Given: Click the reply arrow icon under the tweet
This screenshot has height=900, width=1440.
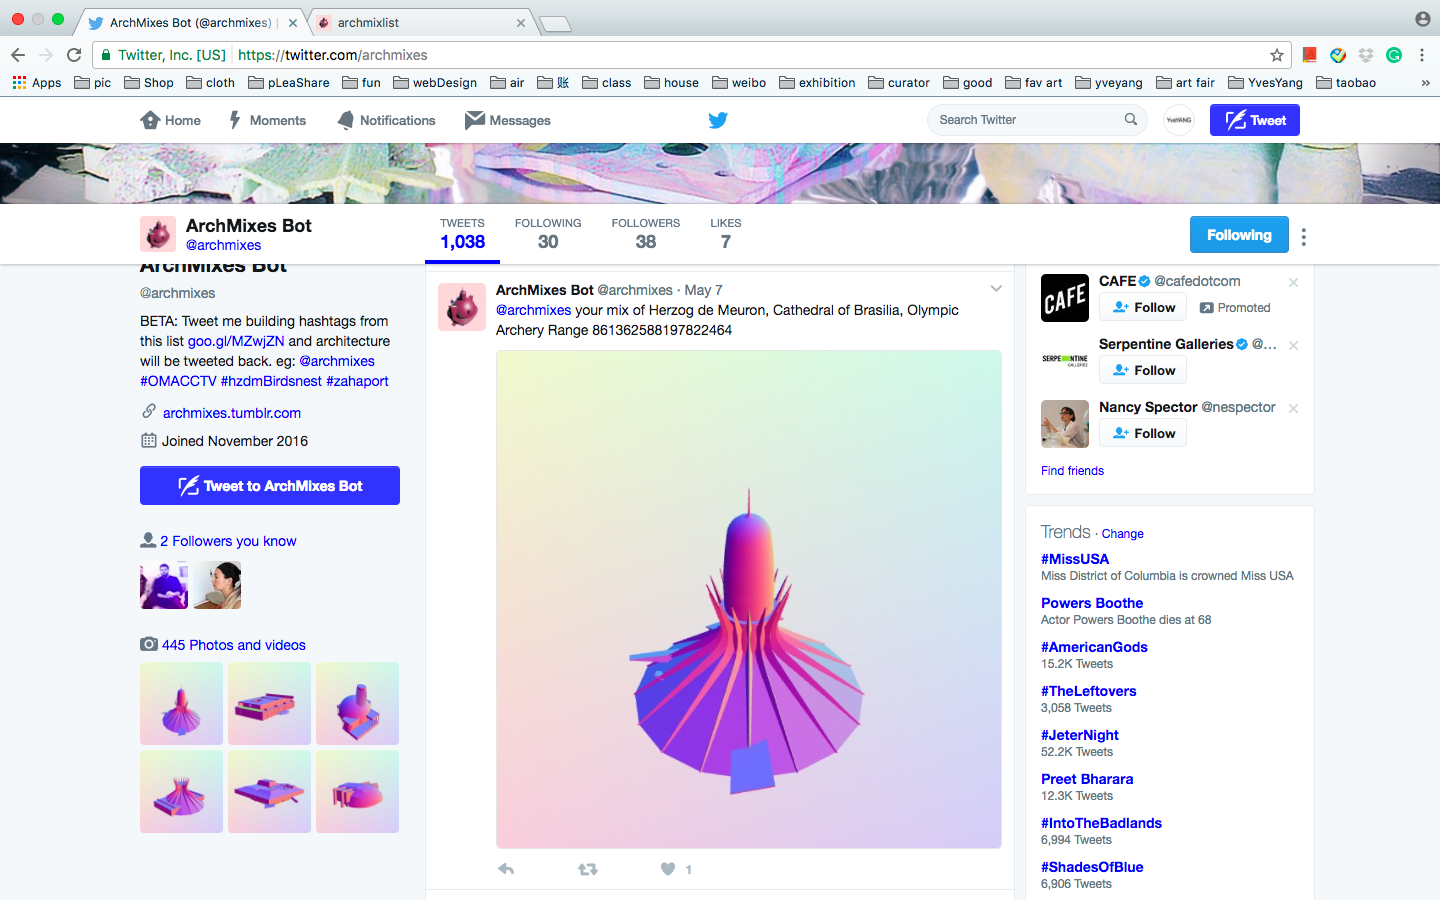Looking at the screenshot, I should [x=506, y=869].
